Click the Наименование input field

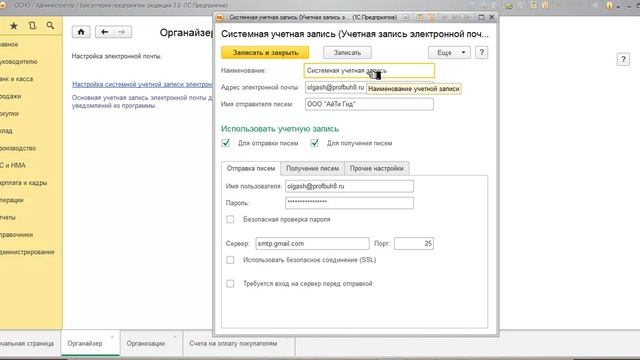pos(369,71)
